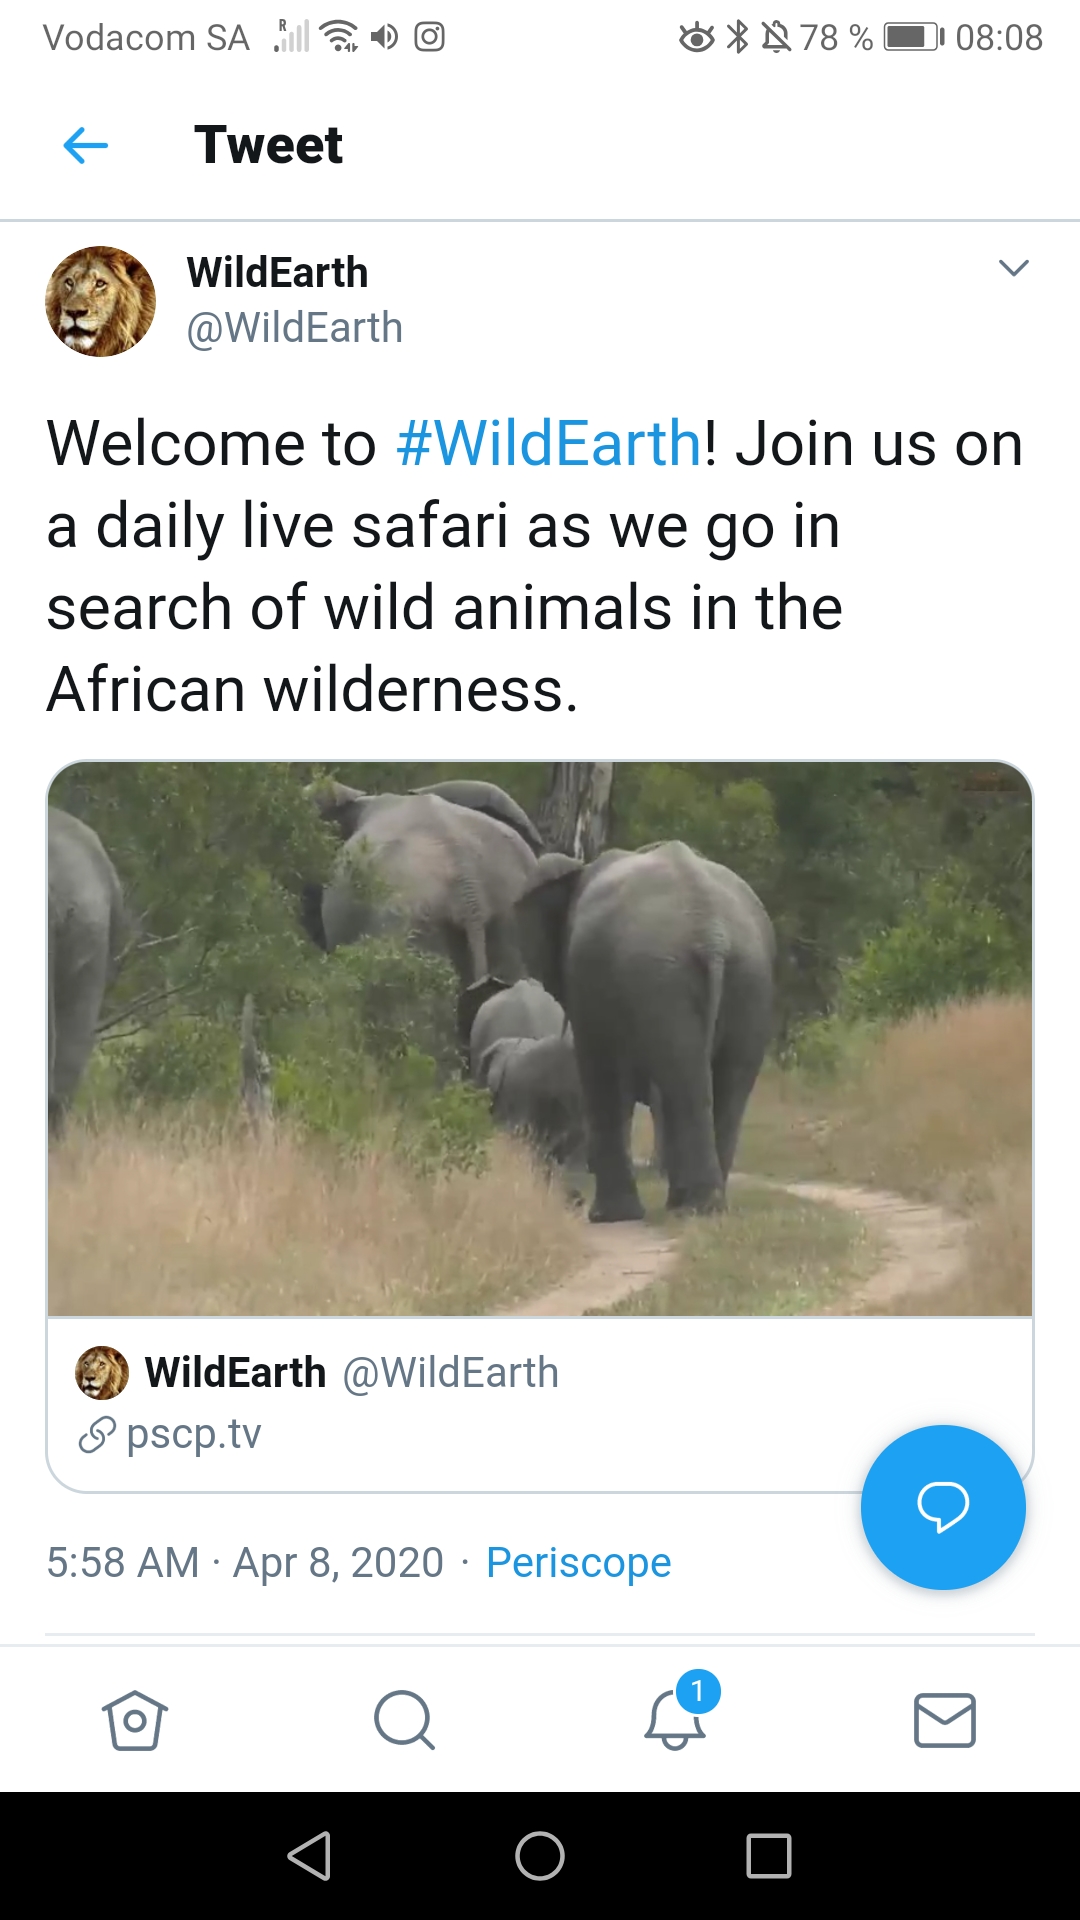
Task: Tap the small lion avatar in card
Action: click(x=102, y=1373)
